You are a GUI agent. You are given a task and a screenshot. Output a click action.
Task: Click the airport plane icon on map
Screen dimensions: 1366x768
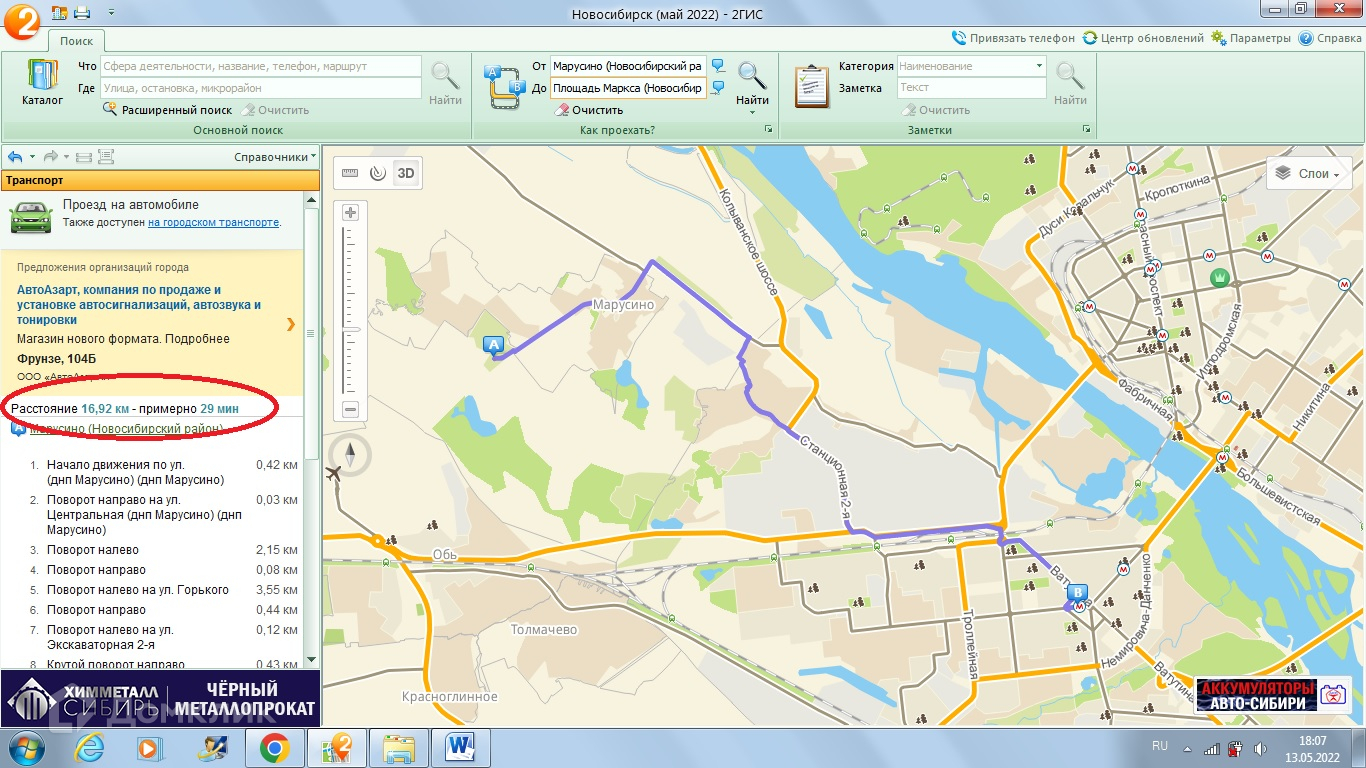(334, 473)
